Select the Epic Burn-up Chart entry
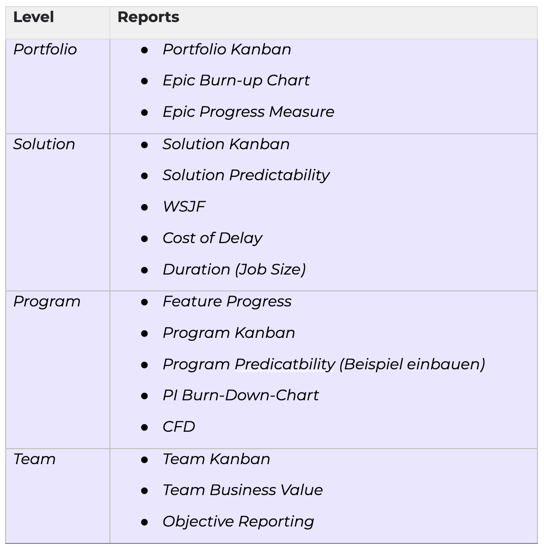This screenshot has height=550, width=544. tap(236, 81)
